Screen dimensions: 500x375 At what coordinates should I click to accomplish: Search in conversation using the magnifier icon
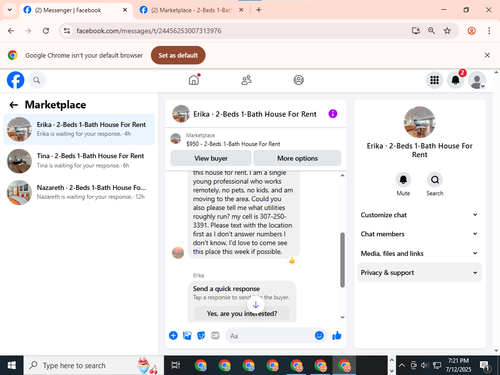pyautogui.click(x=435, y=180)
